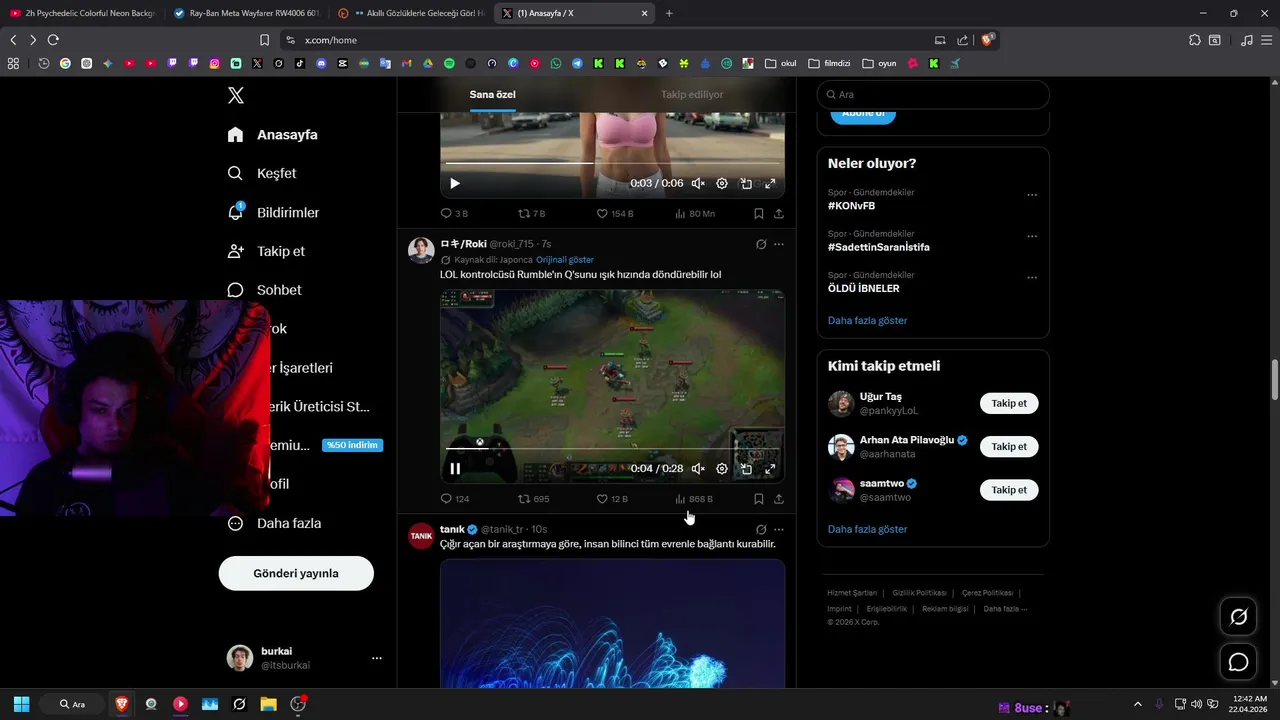
Task: Show more trends under Neler oluyor
Action: coord(867,320)
